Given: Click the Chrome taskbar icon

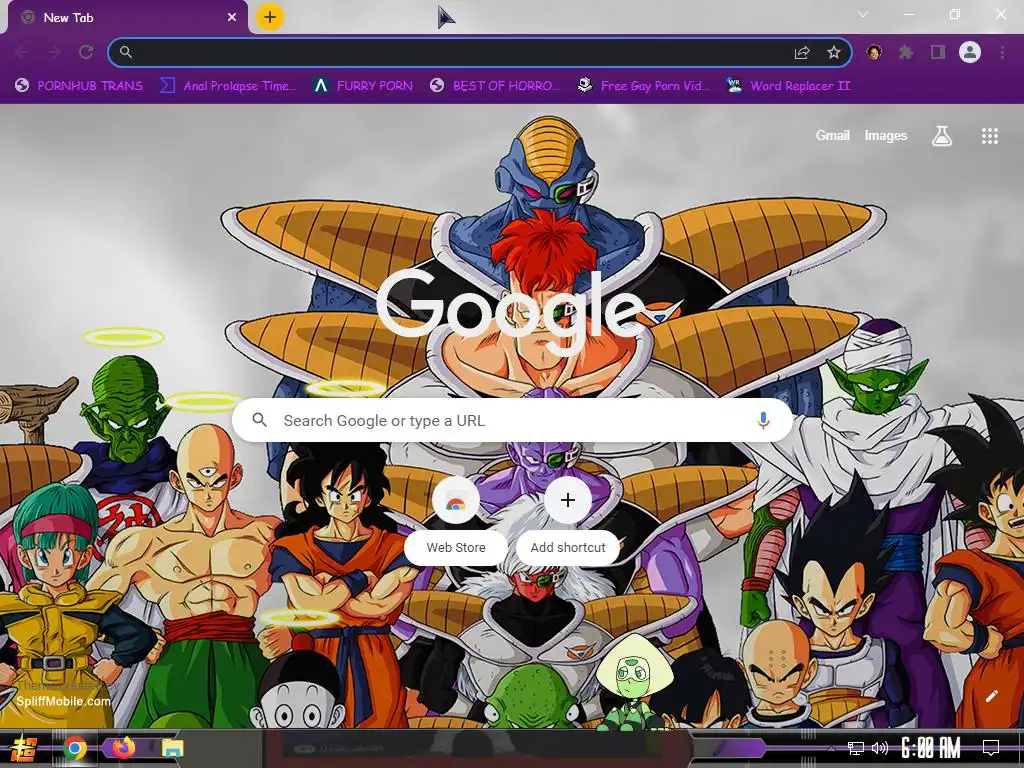Looking at the screenshot, I should click(x=75, y=748).
